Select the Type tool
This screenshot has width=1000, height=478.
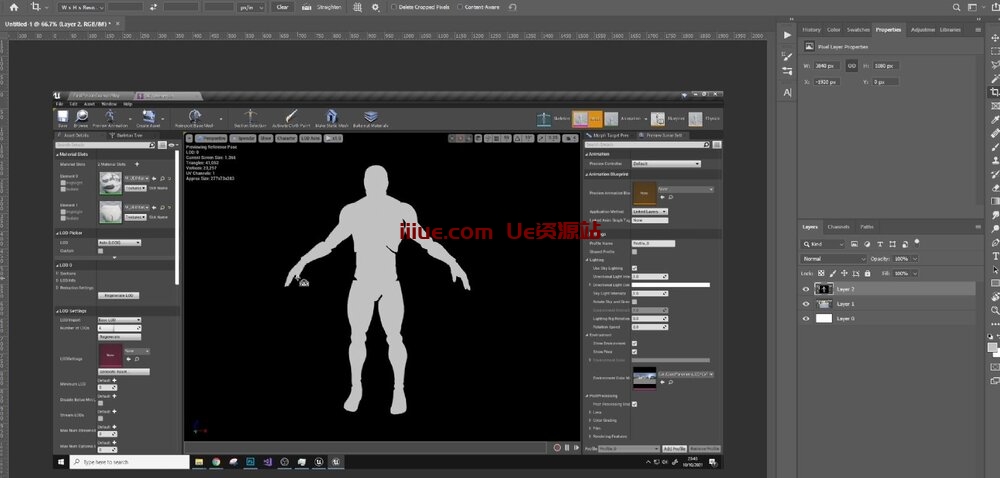[994, 255]
